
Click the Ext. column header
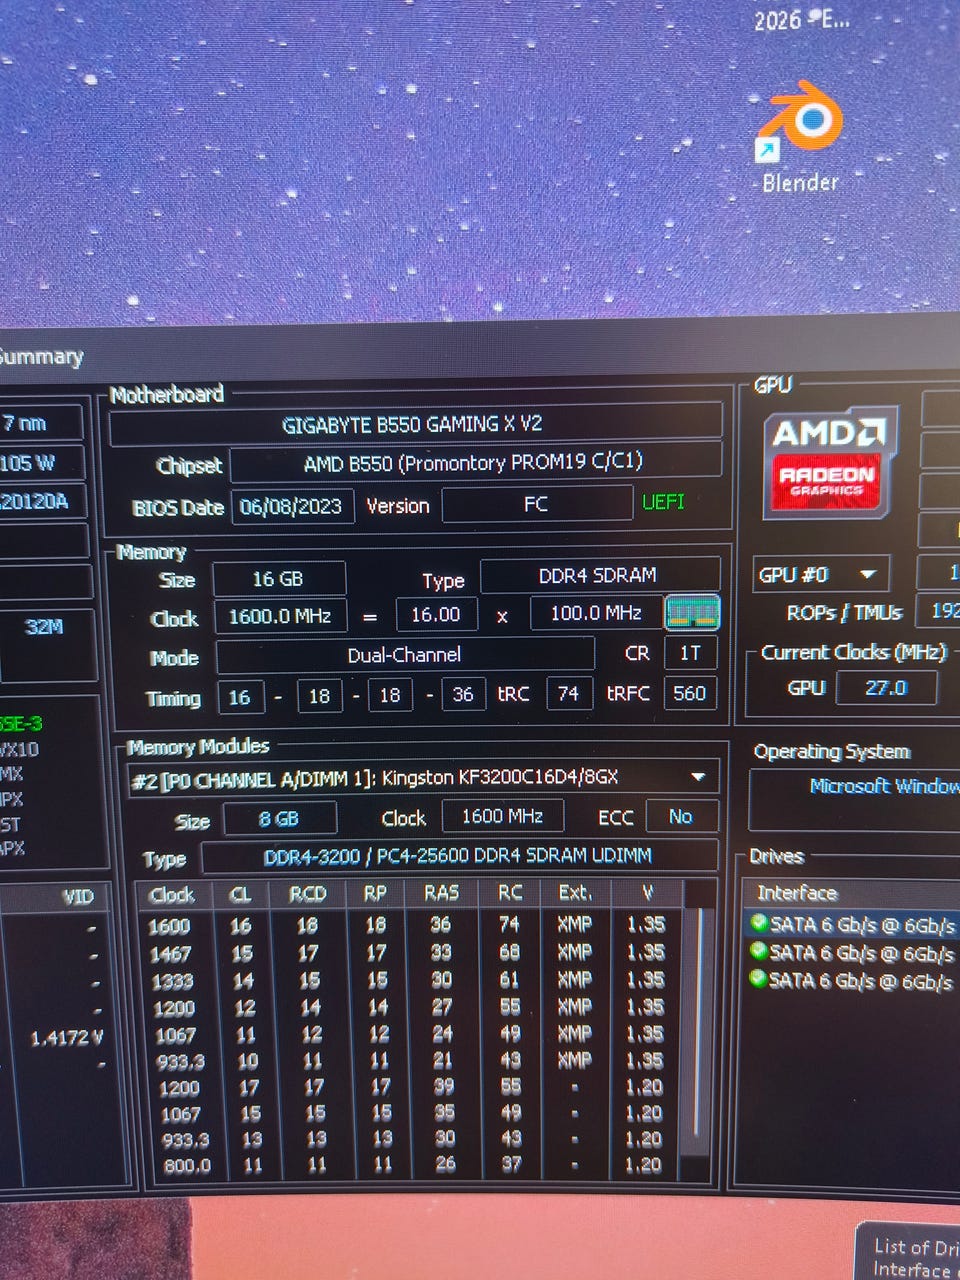pyautogui.click(x=575, y=892)
